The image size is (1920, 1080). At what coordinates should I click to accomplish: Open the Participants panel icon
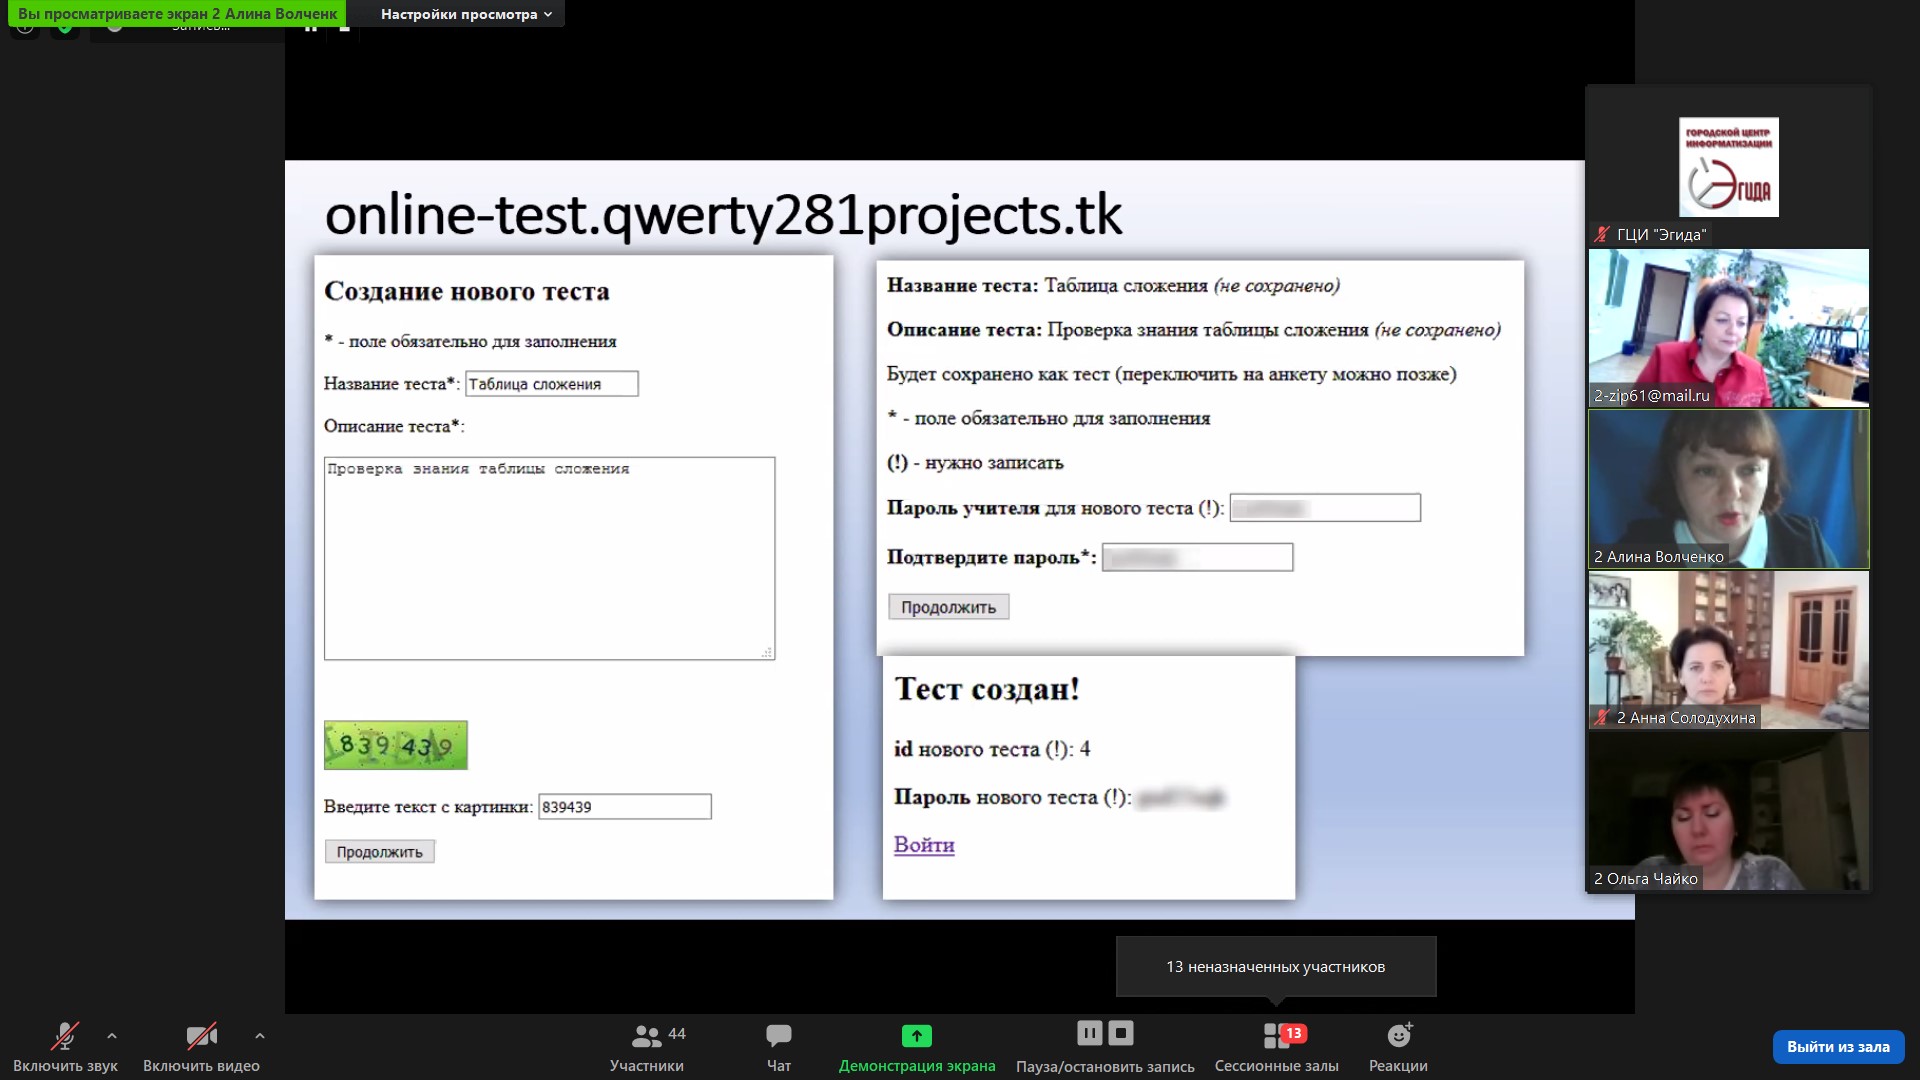[x=647, y=1036]
